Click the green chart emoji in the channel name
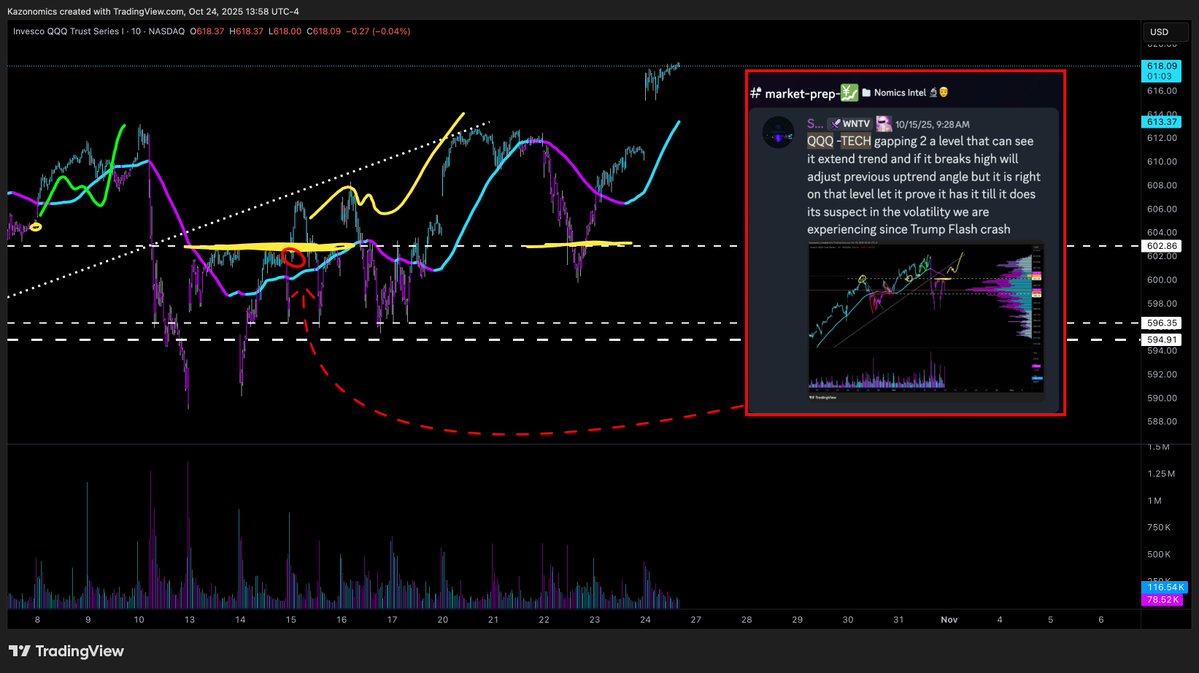Viewport: 1199px width, 673px height. click(x=848, y=92)
